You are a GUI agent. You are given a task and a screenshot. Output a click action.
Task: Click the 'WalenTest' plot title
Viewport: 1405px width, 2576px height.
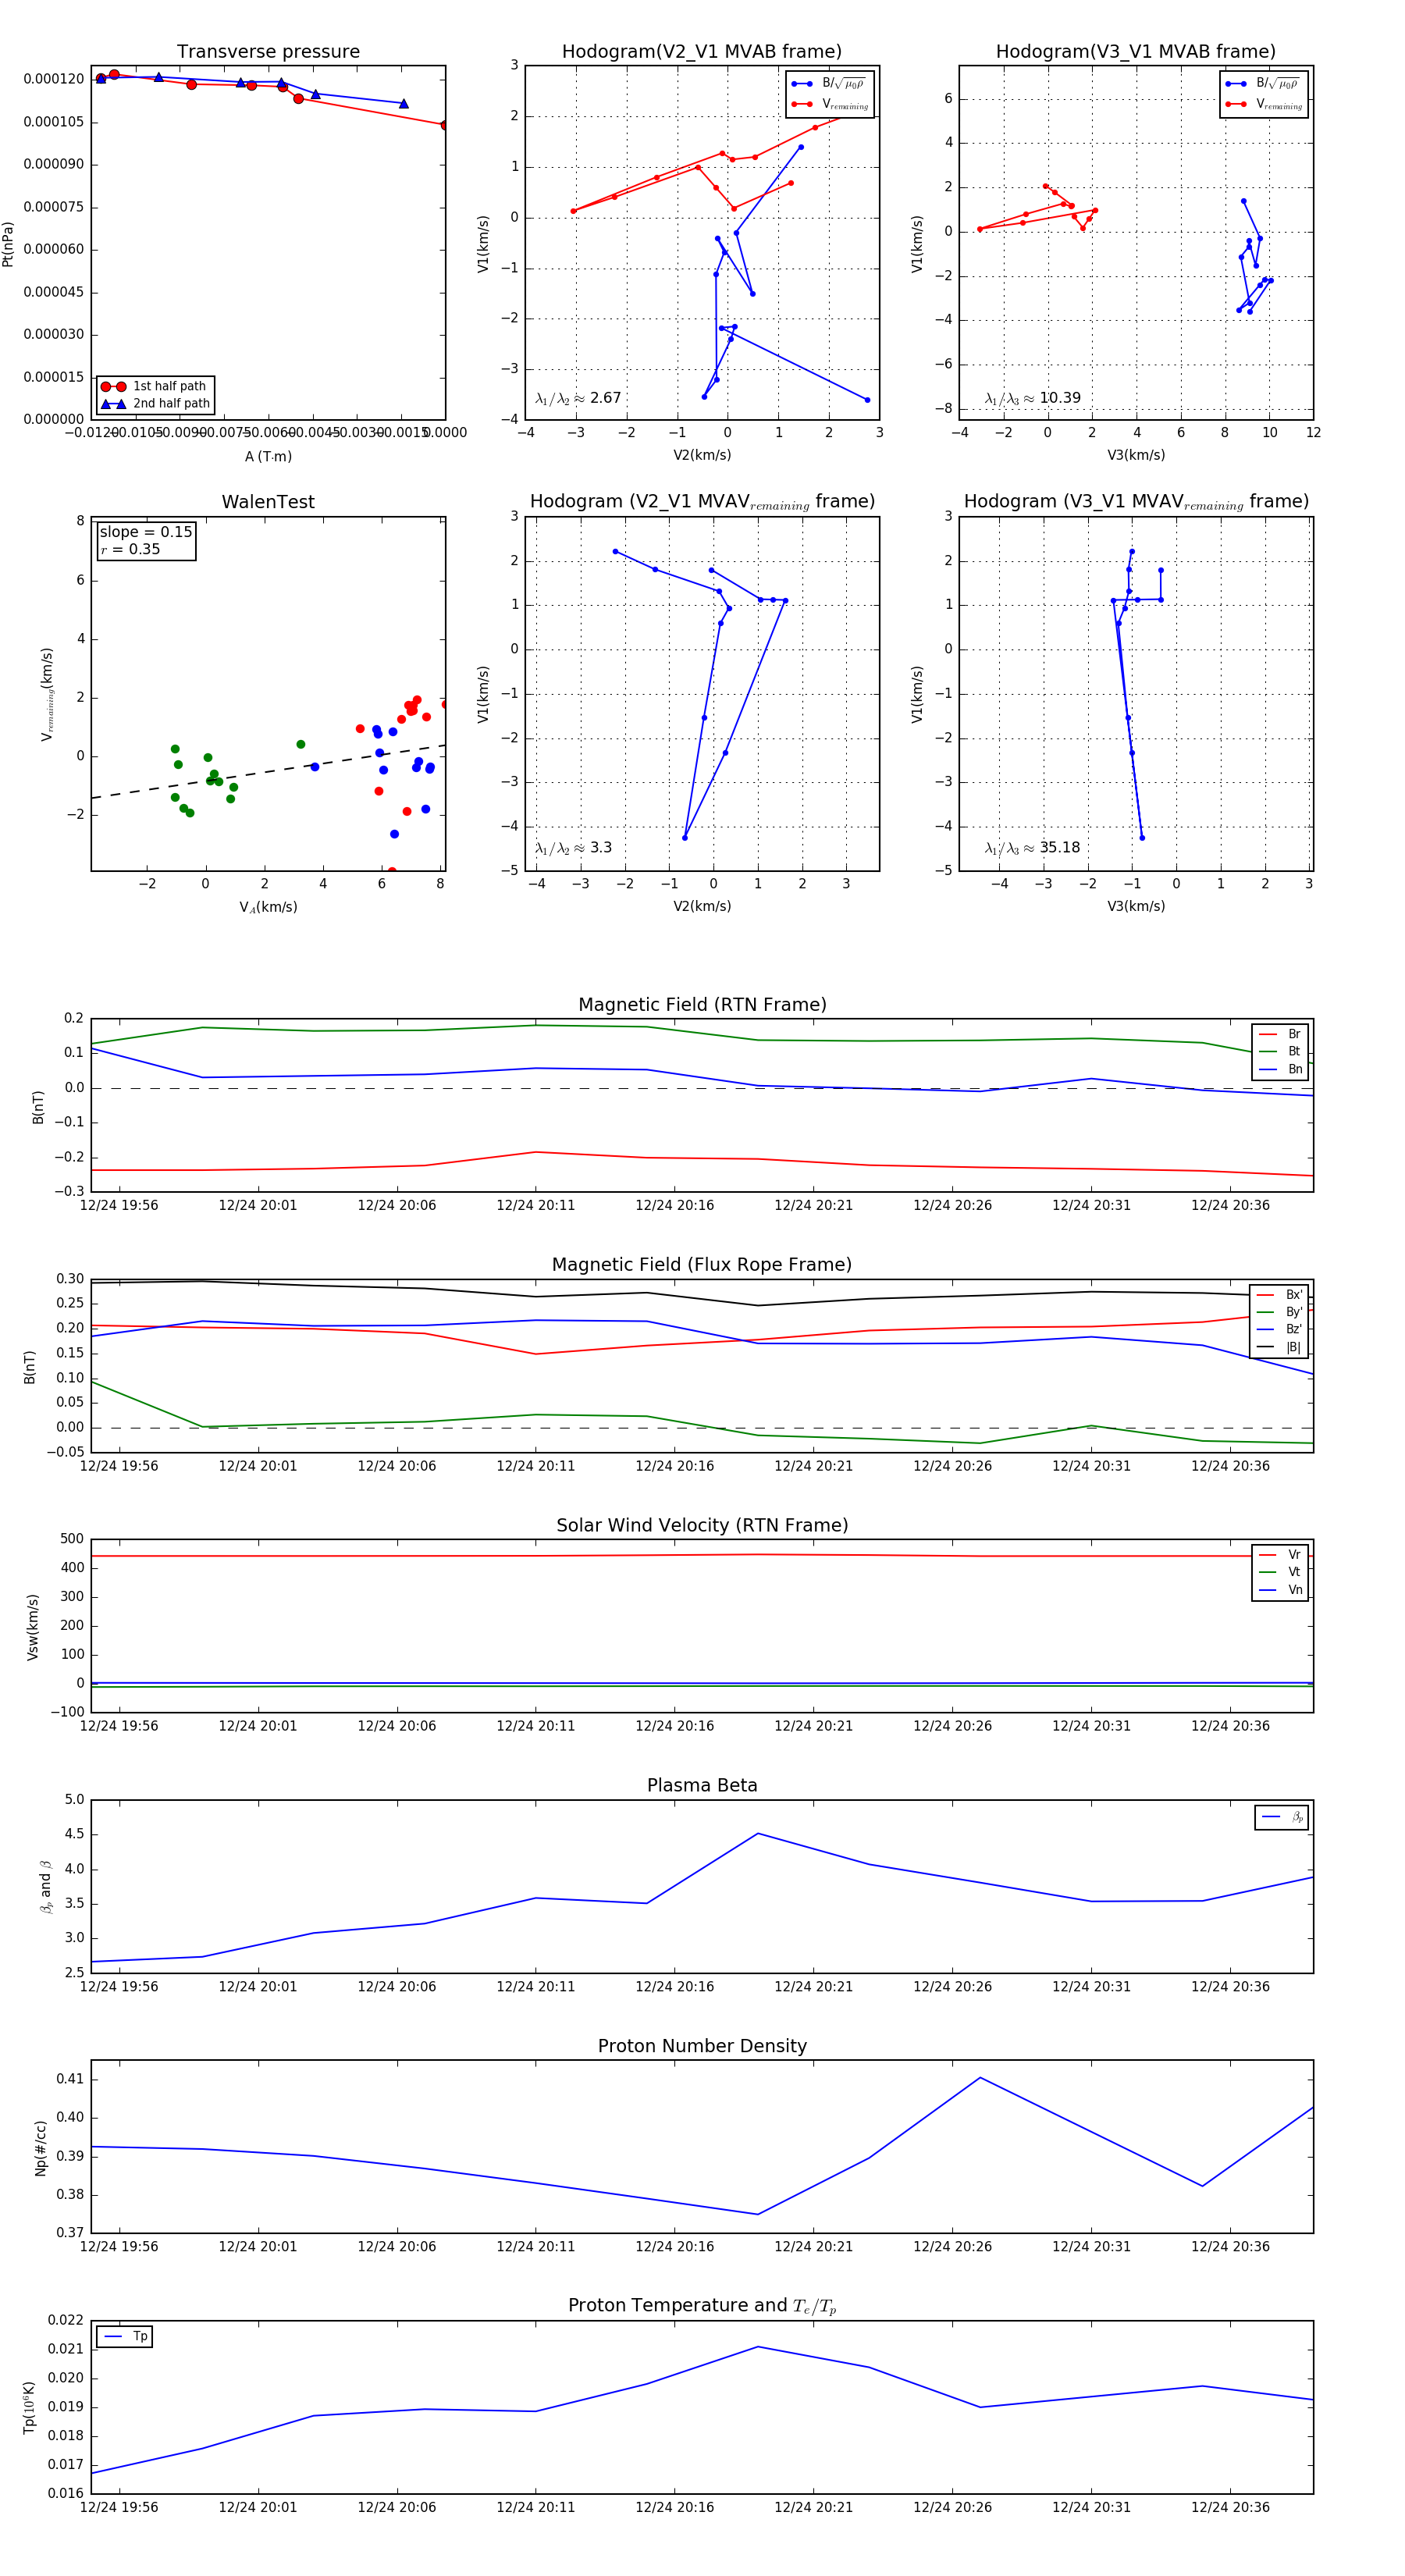268,502
